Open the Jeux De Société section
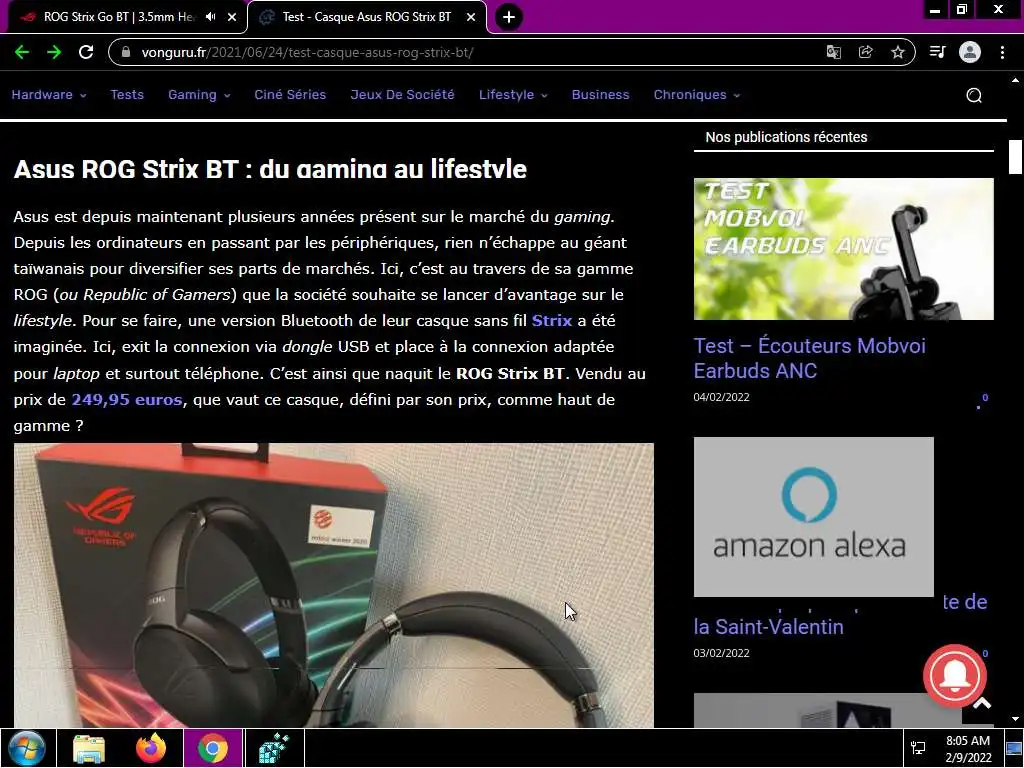This screenshot has width=1024, height=768. click(402, 95)
